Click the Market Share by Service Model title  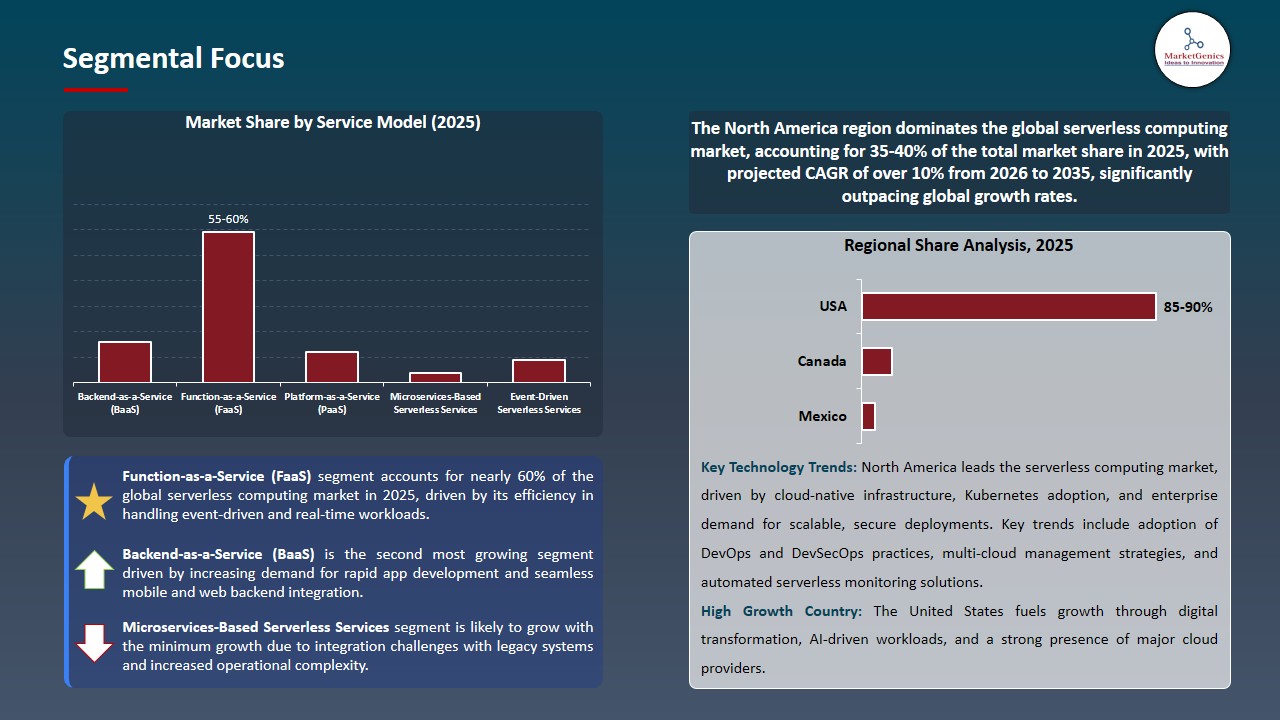coord(333,122)
